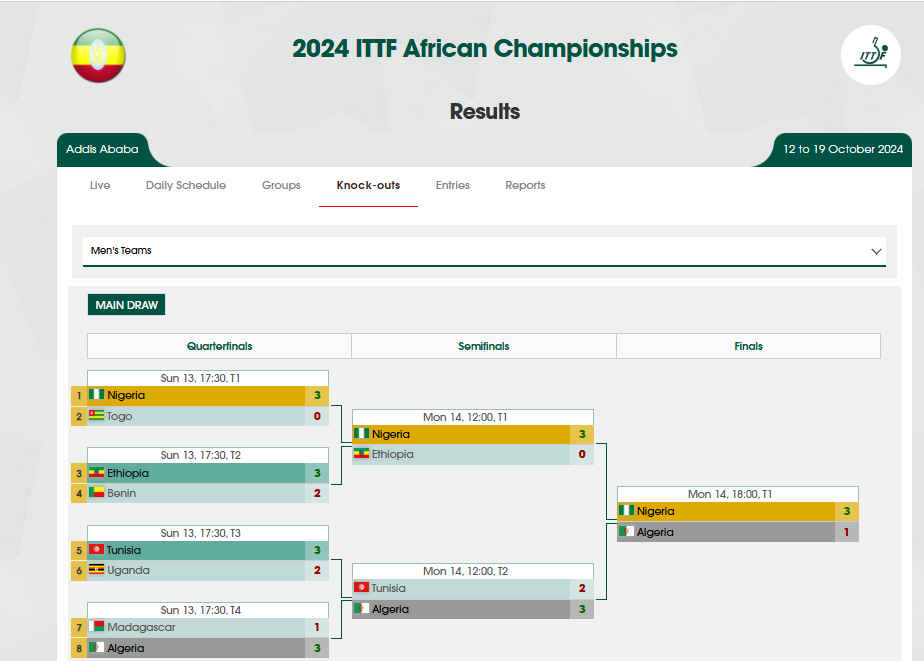Open the Daily Schedule tab
The width and height of the screenshot is (924, 661).
pos(186,185)
